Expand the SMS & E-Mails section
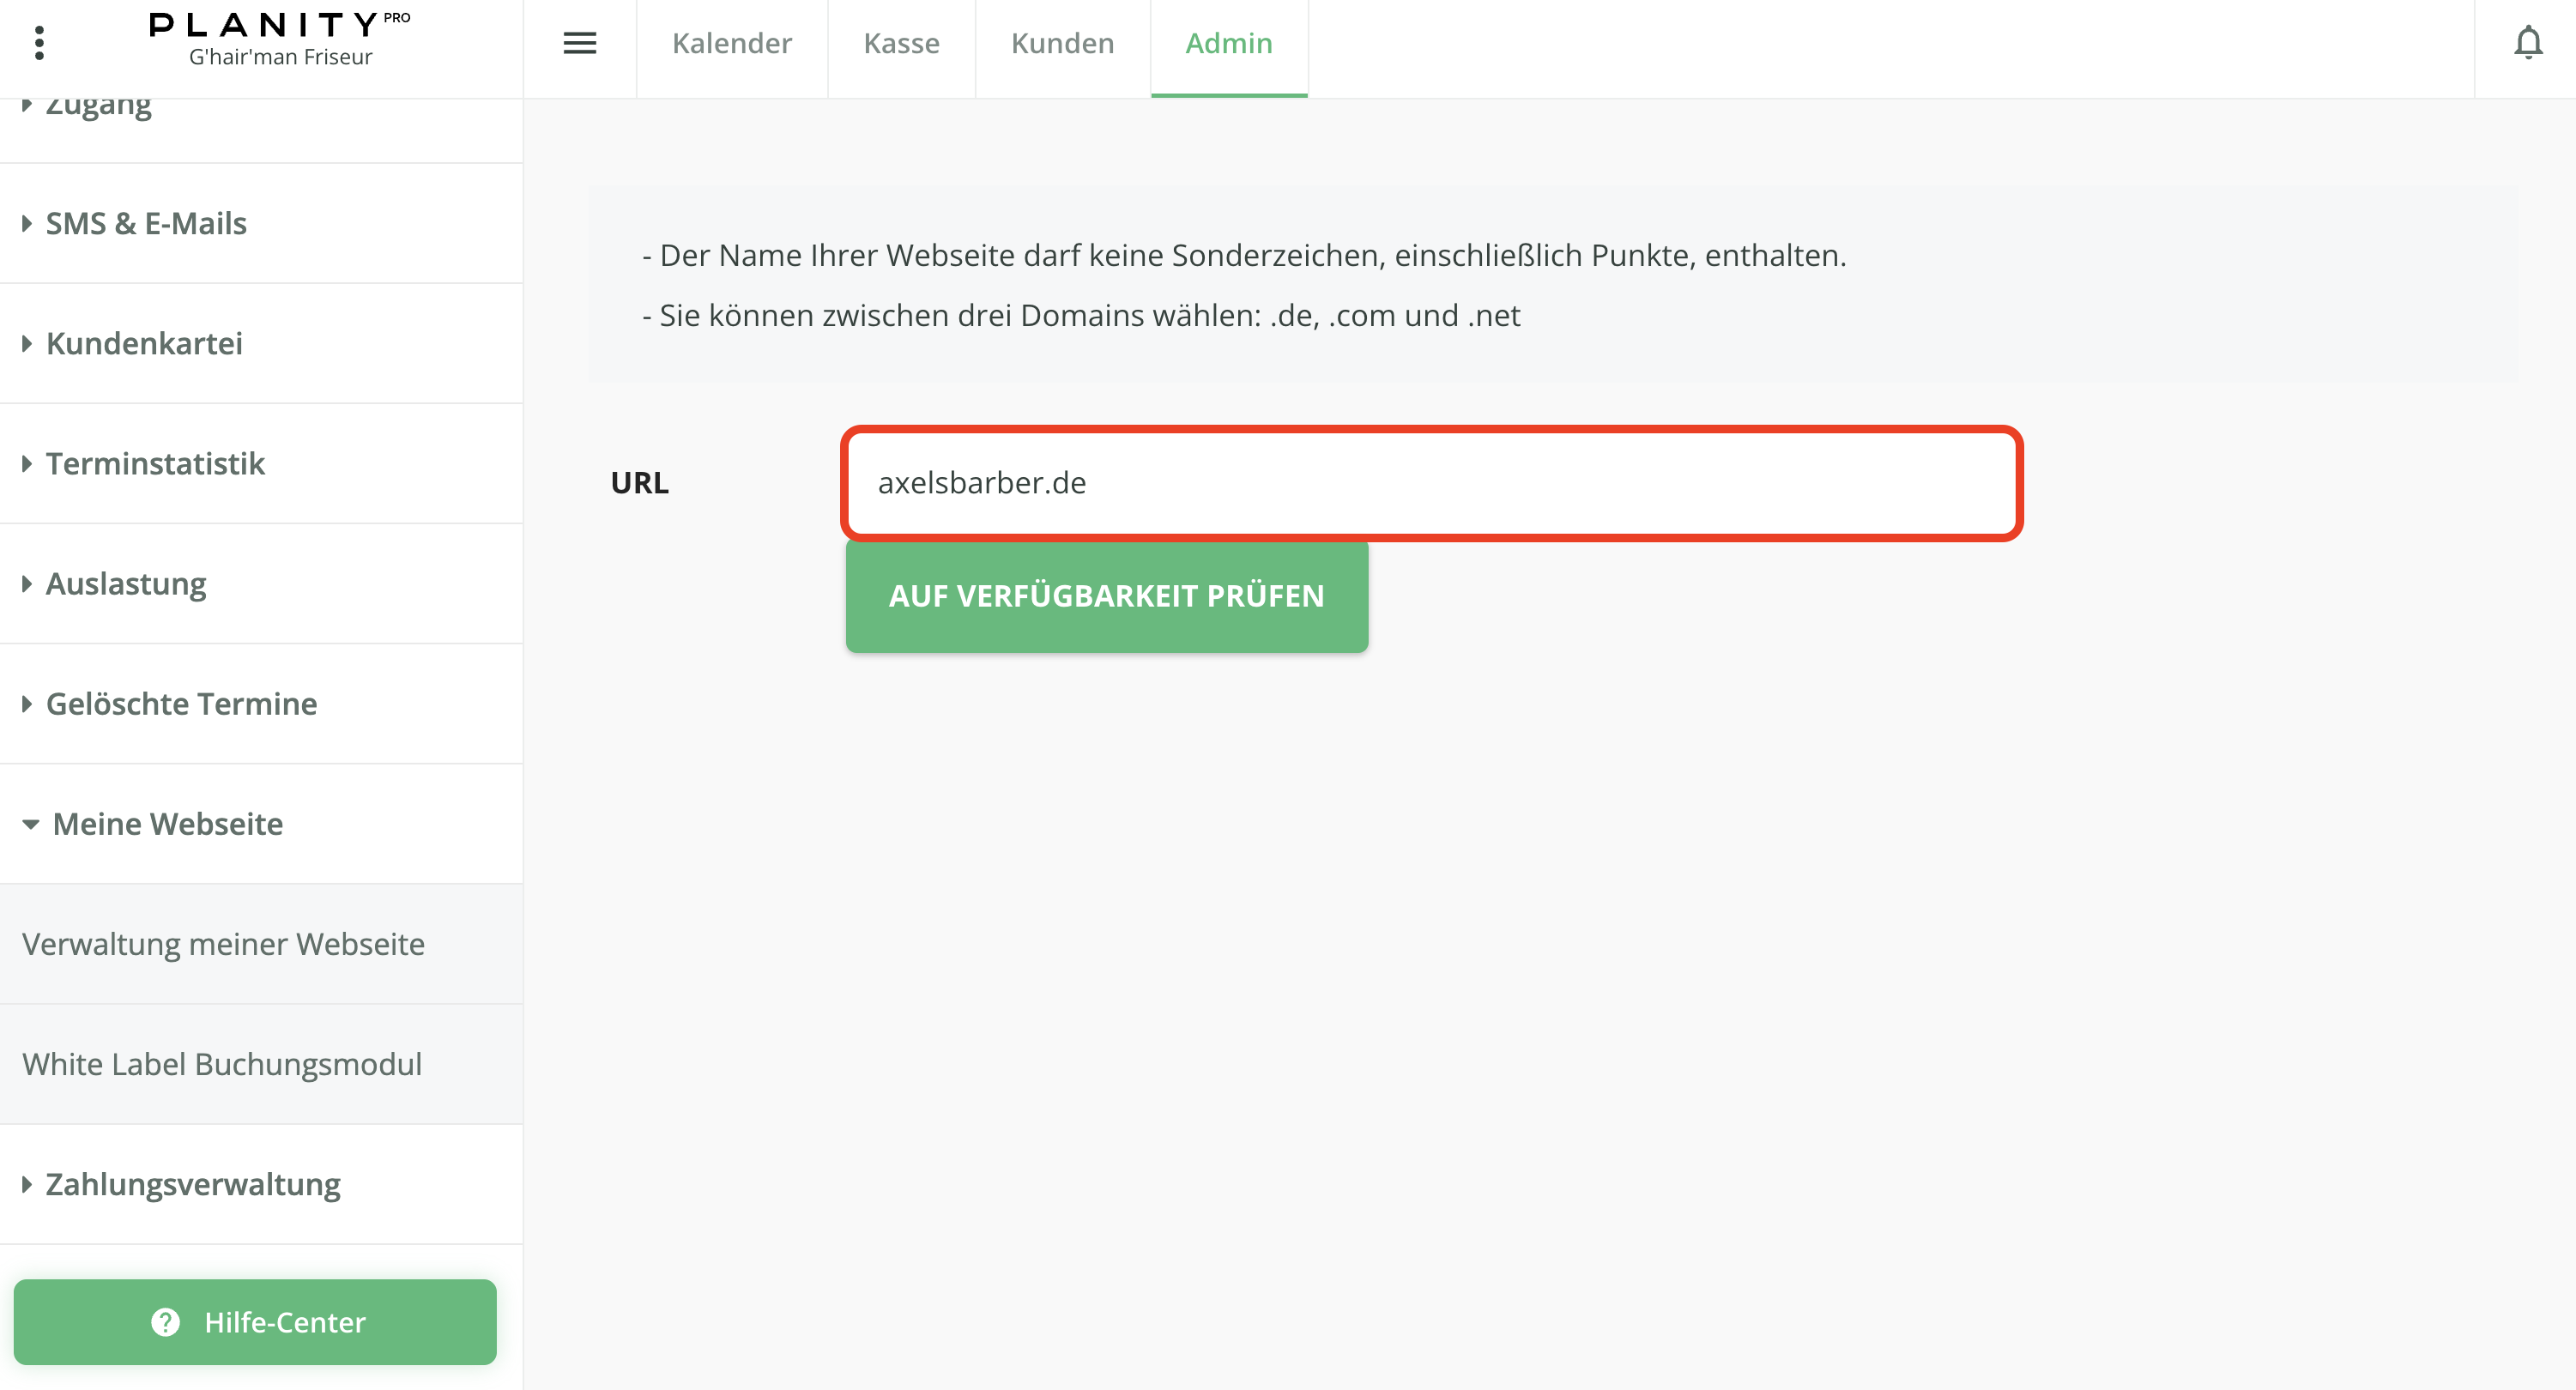This screenshot has height=1390, width=2576. 146,223
